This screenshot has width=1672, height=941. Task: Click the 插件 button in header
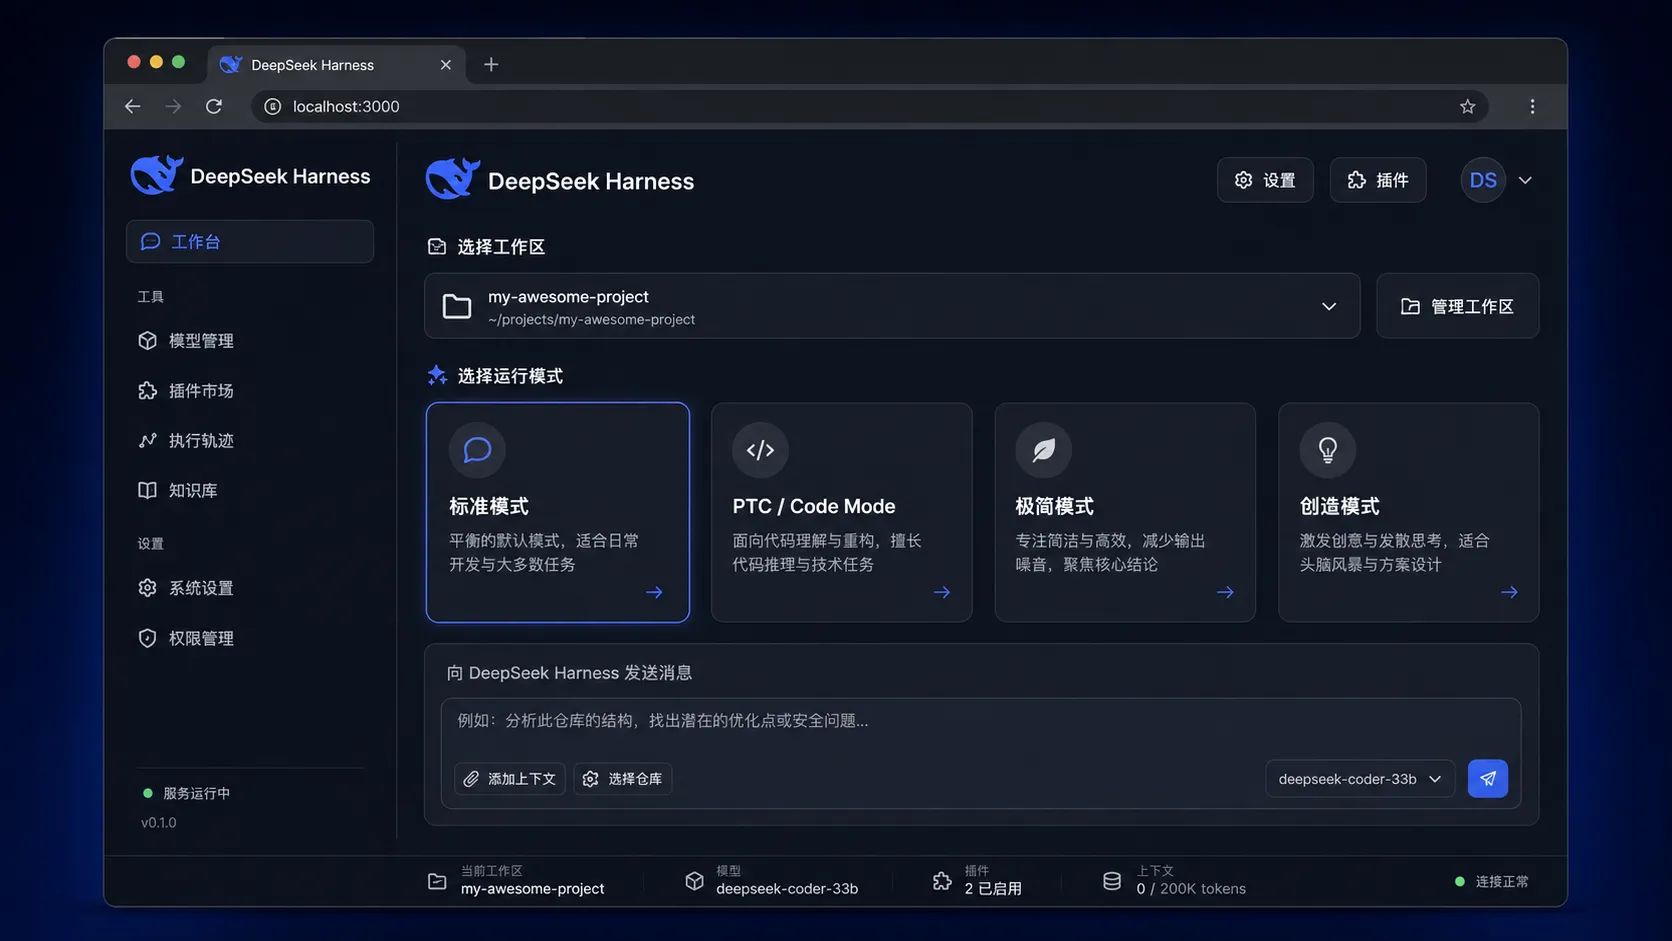click(1378, 180)
